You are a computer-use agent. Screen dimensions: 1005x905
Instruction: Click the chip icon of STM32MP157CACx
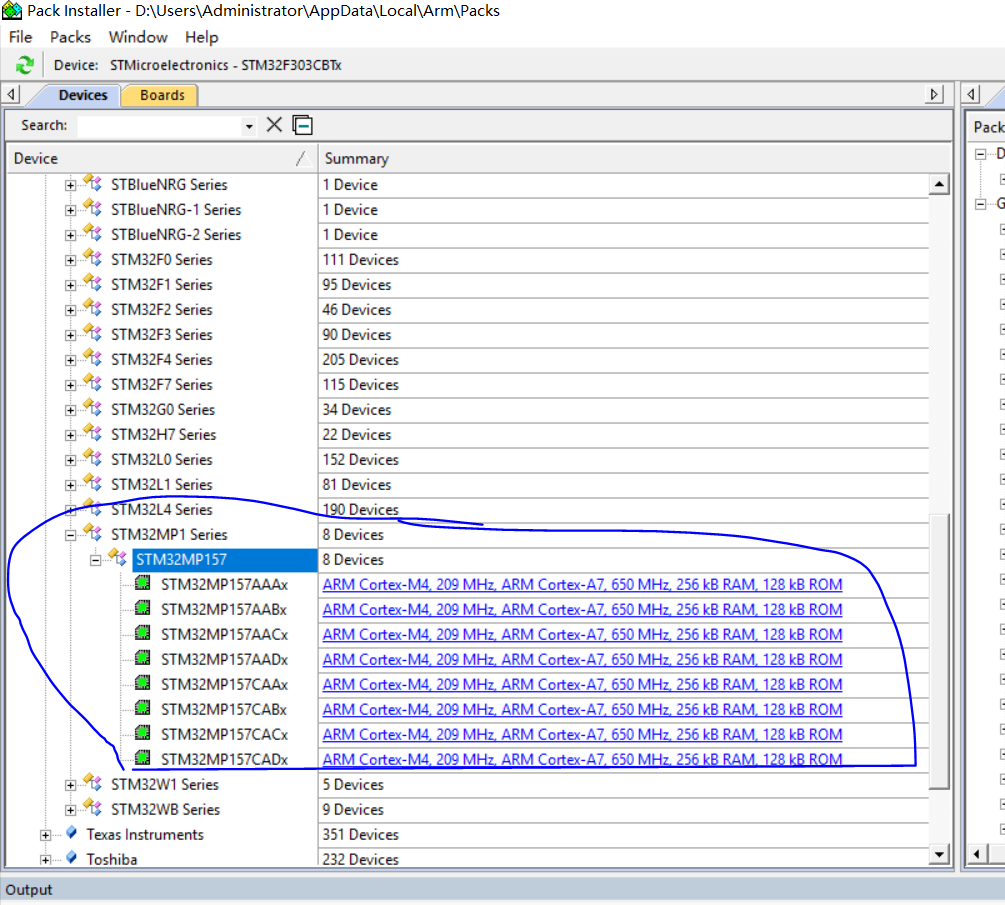click(x=143, y=733)
